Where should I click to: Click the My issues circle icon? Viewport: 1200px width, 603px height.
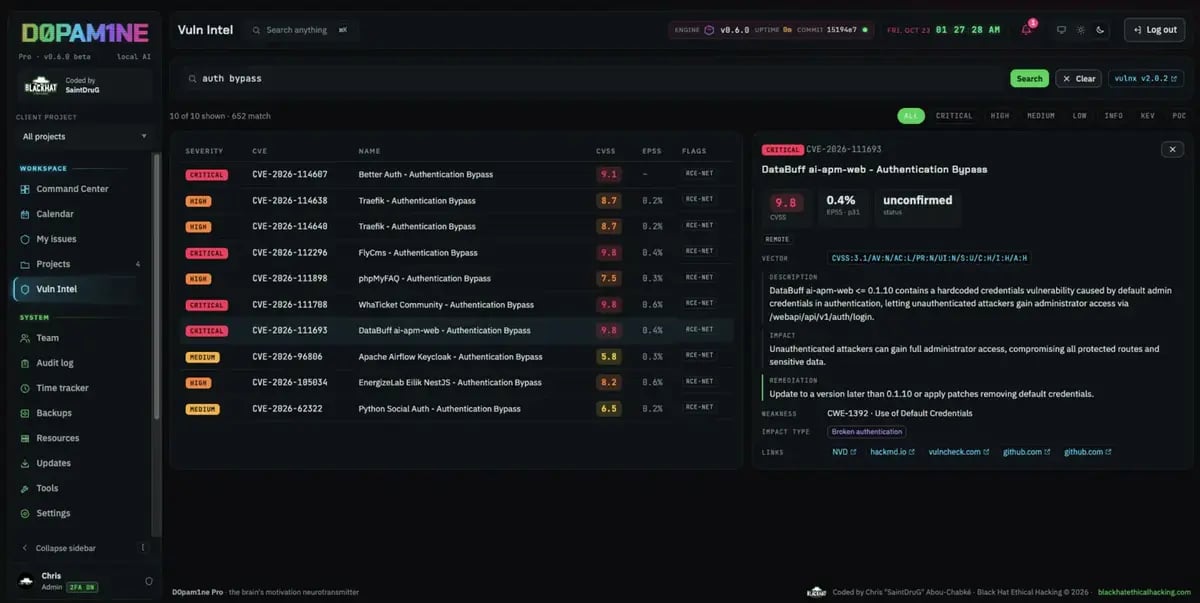pyautogui.click(x=26, y=239)
